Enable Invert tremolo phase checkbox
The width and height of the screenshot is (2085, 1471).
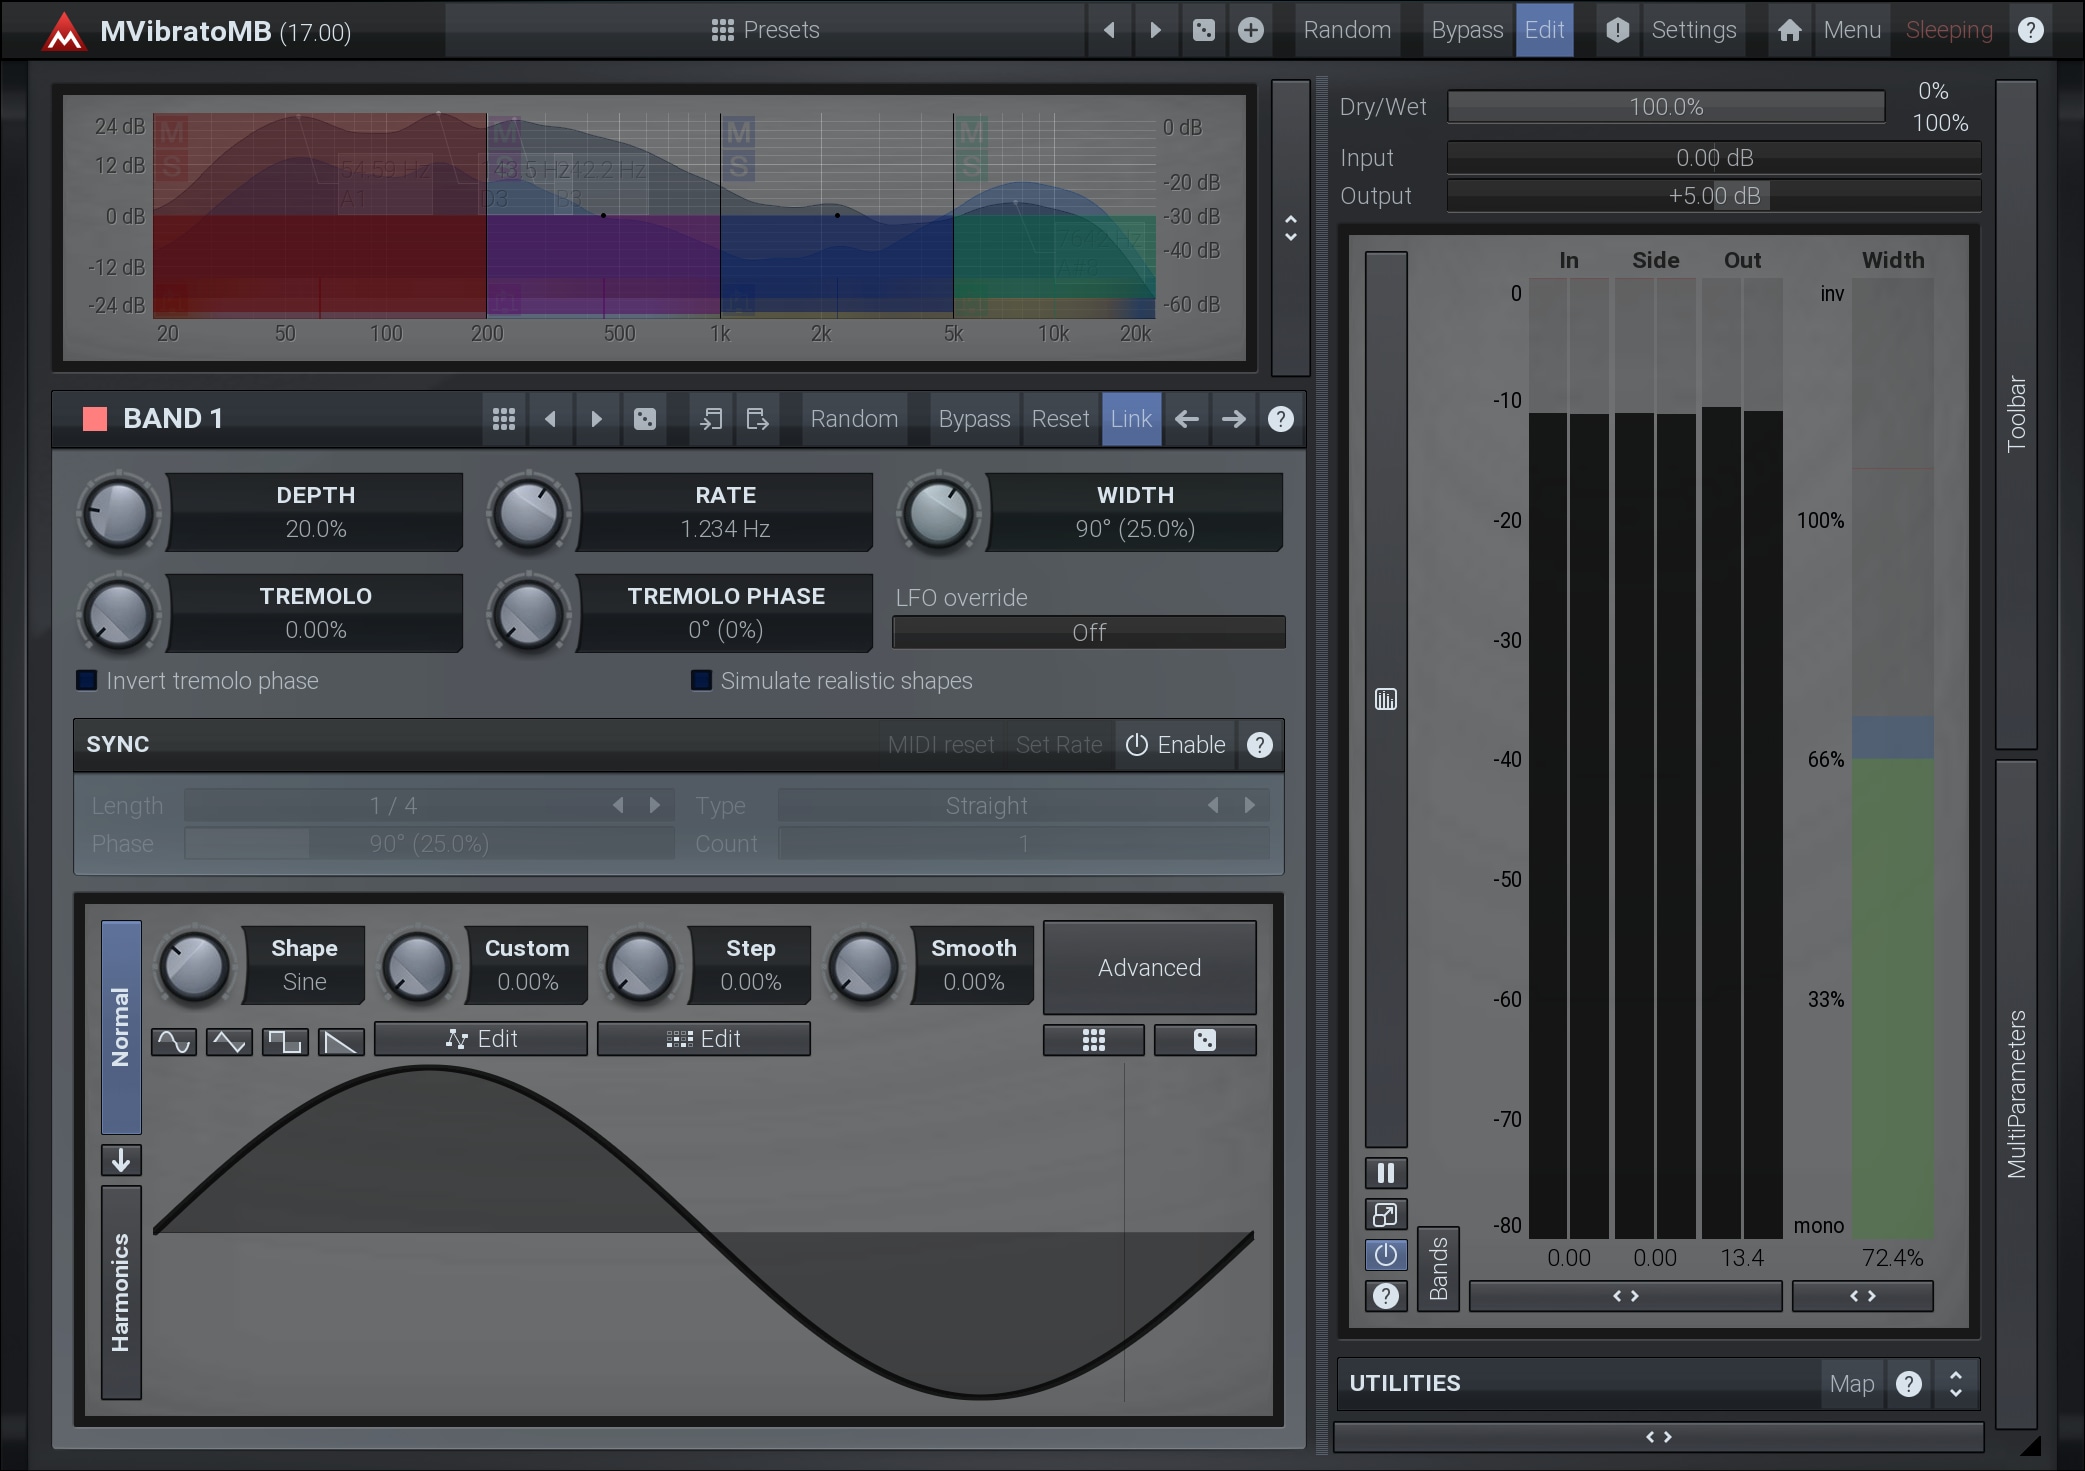[88, 681]
